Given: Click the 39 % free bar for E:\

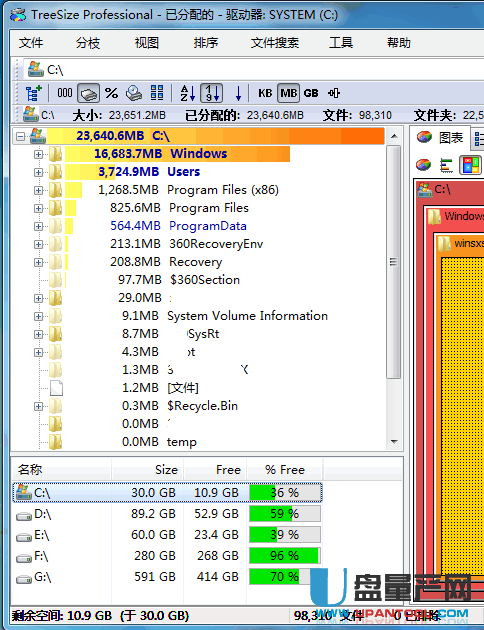Looking at the screenshot, I should click(285, 535).
